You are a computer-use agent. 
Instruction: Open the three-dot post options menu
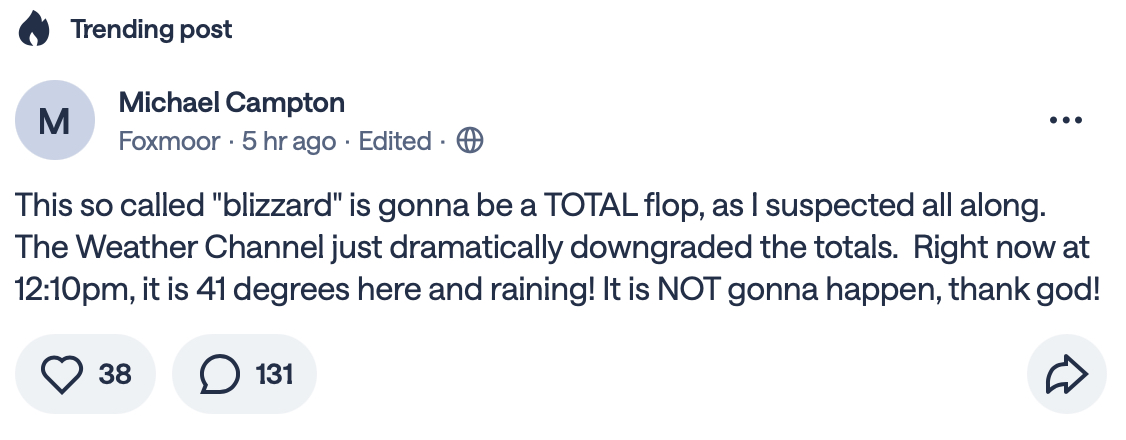tap(1065, 121)
